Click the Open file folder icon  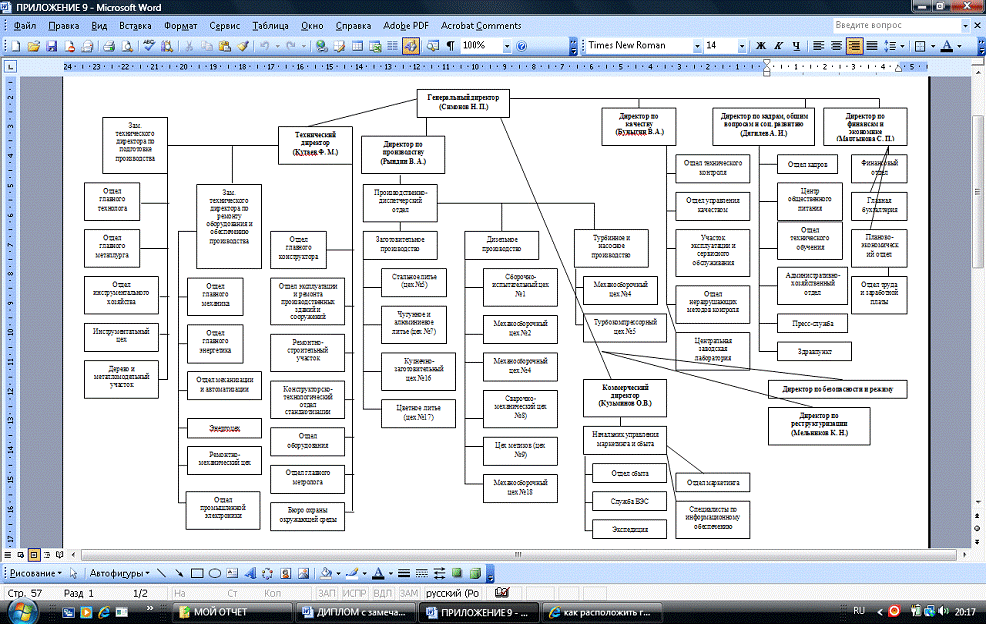34,46
